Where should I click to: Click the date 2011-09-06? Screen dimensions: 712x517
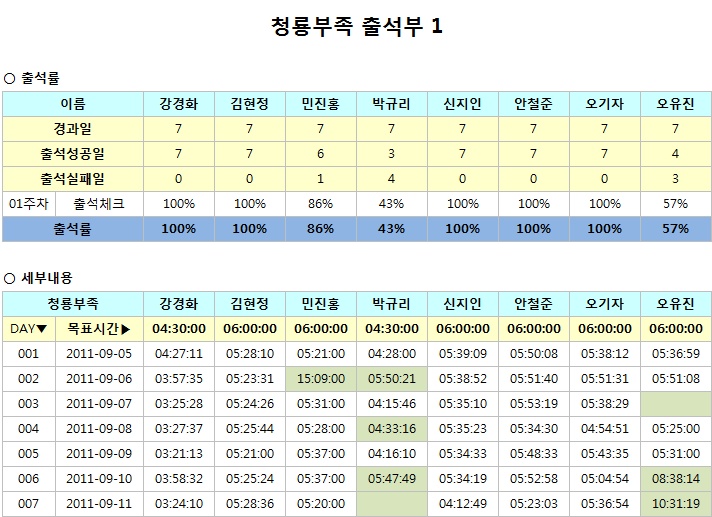99,379
